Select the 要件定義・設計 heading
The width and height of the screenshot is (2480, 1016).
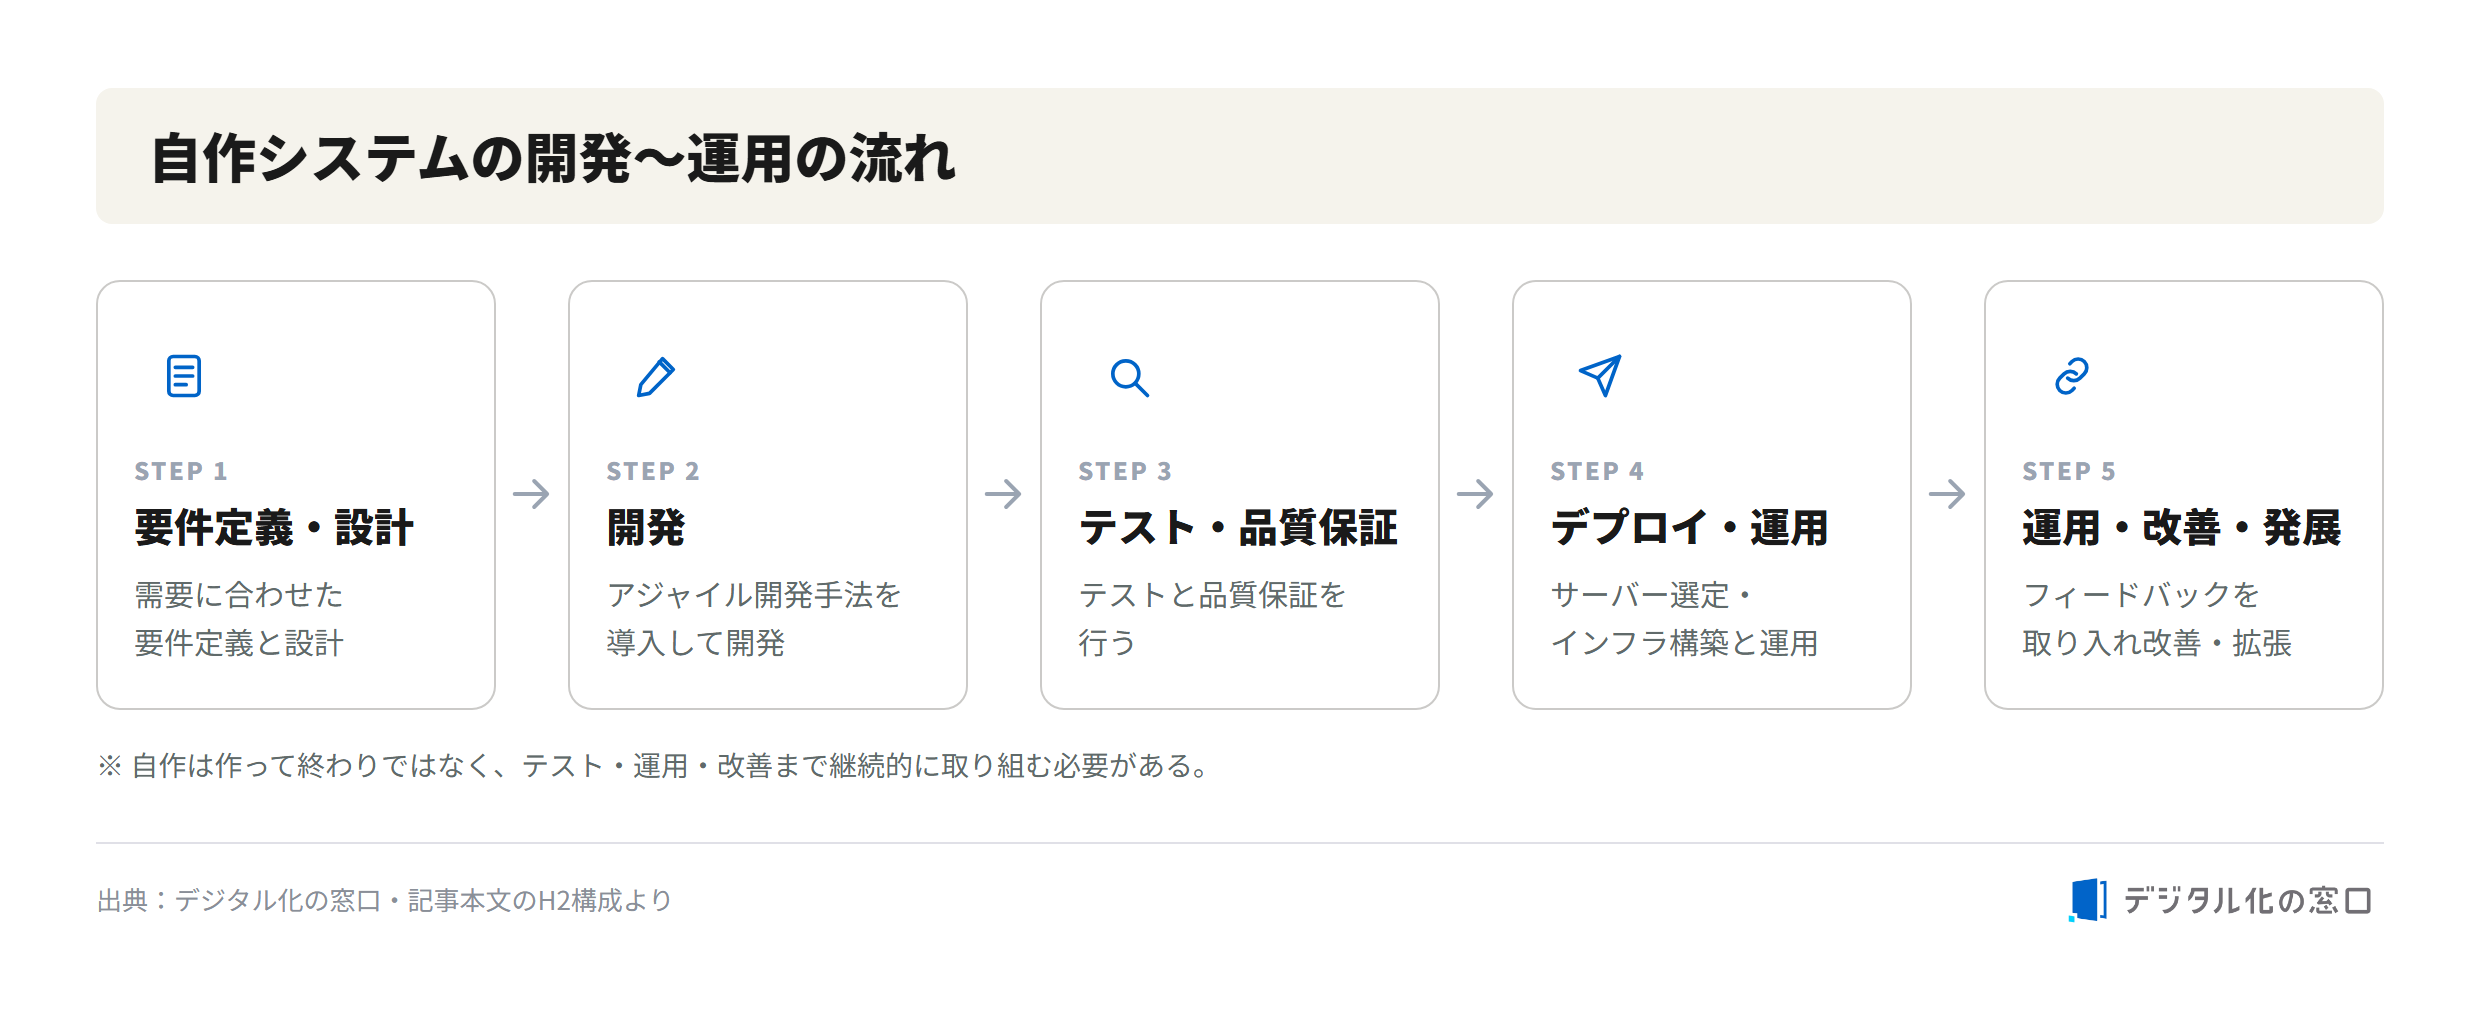pos(274,528)
